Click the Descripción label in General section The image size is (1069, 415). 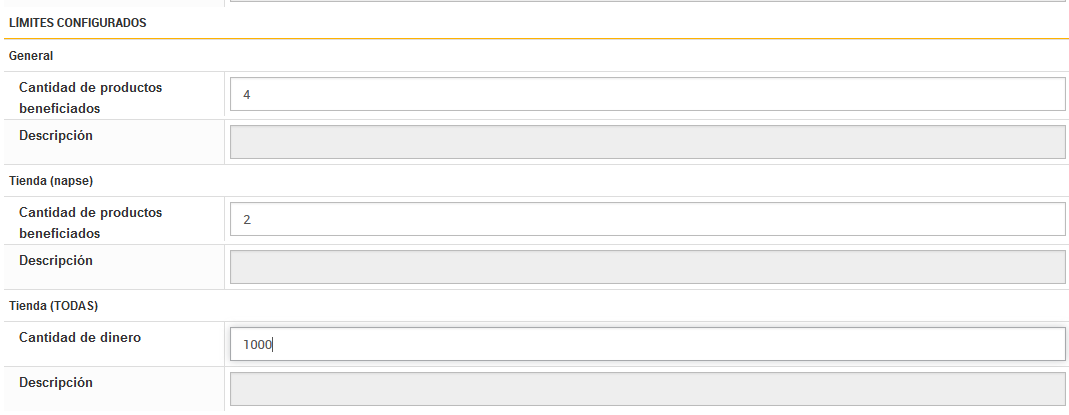[x=56, y=135]
